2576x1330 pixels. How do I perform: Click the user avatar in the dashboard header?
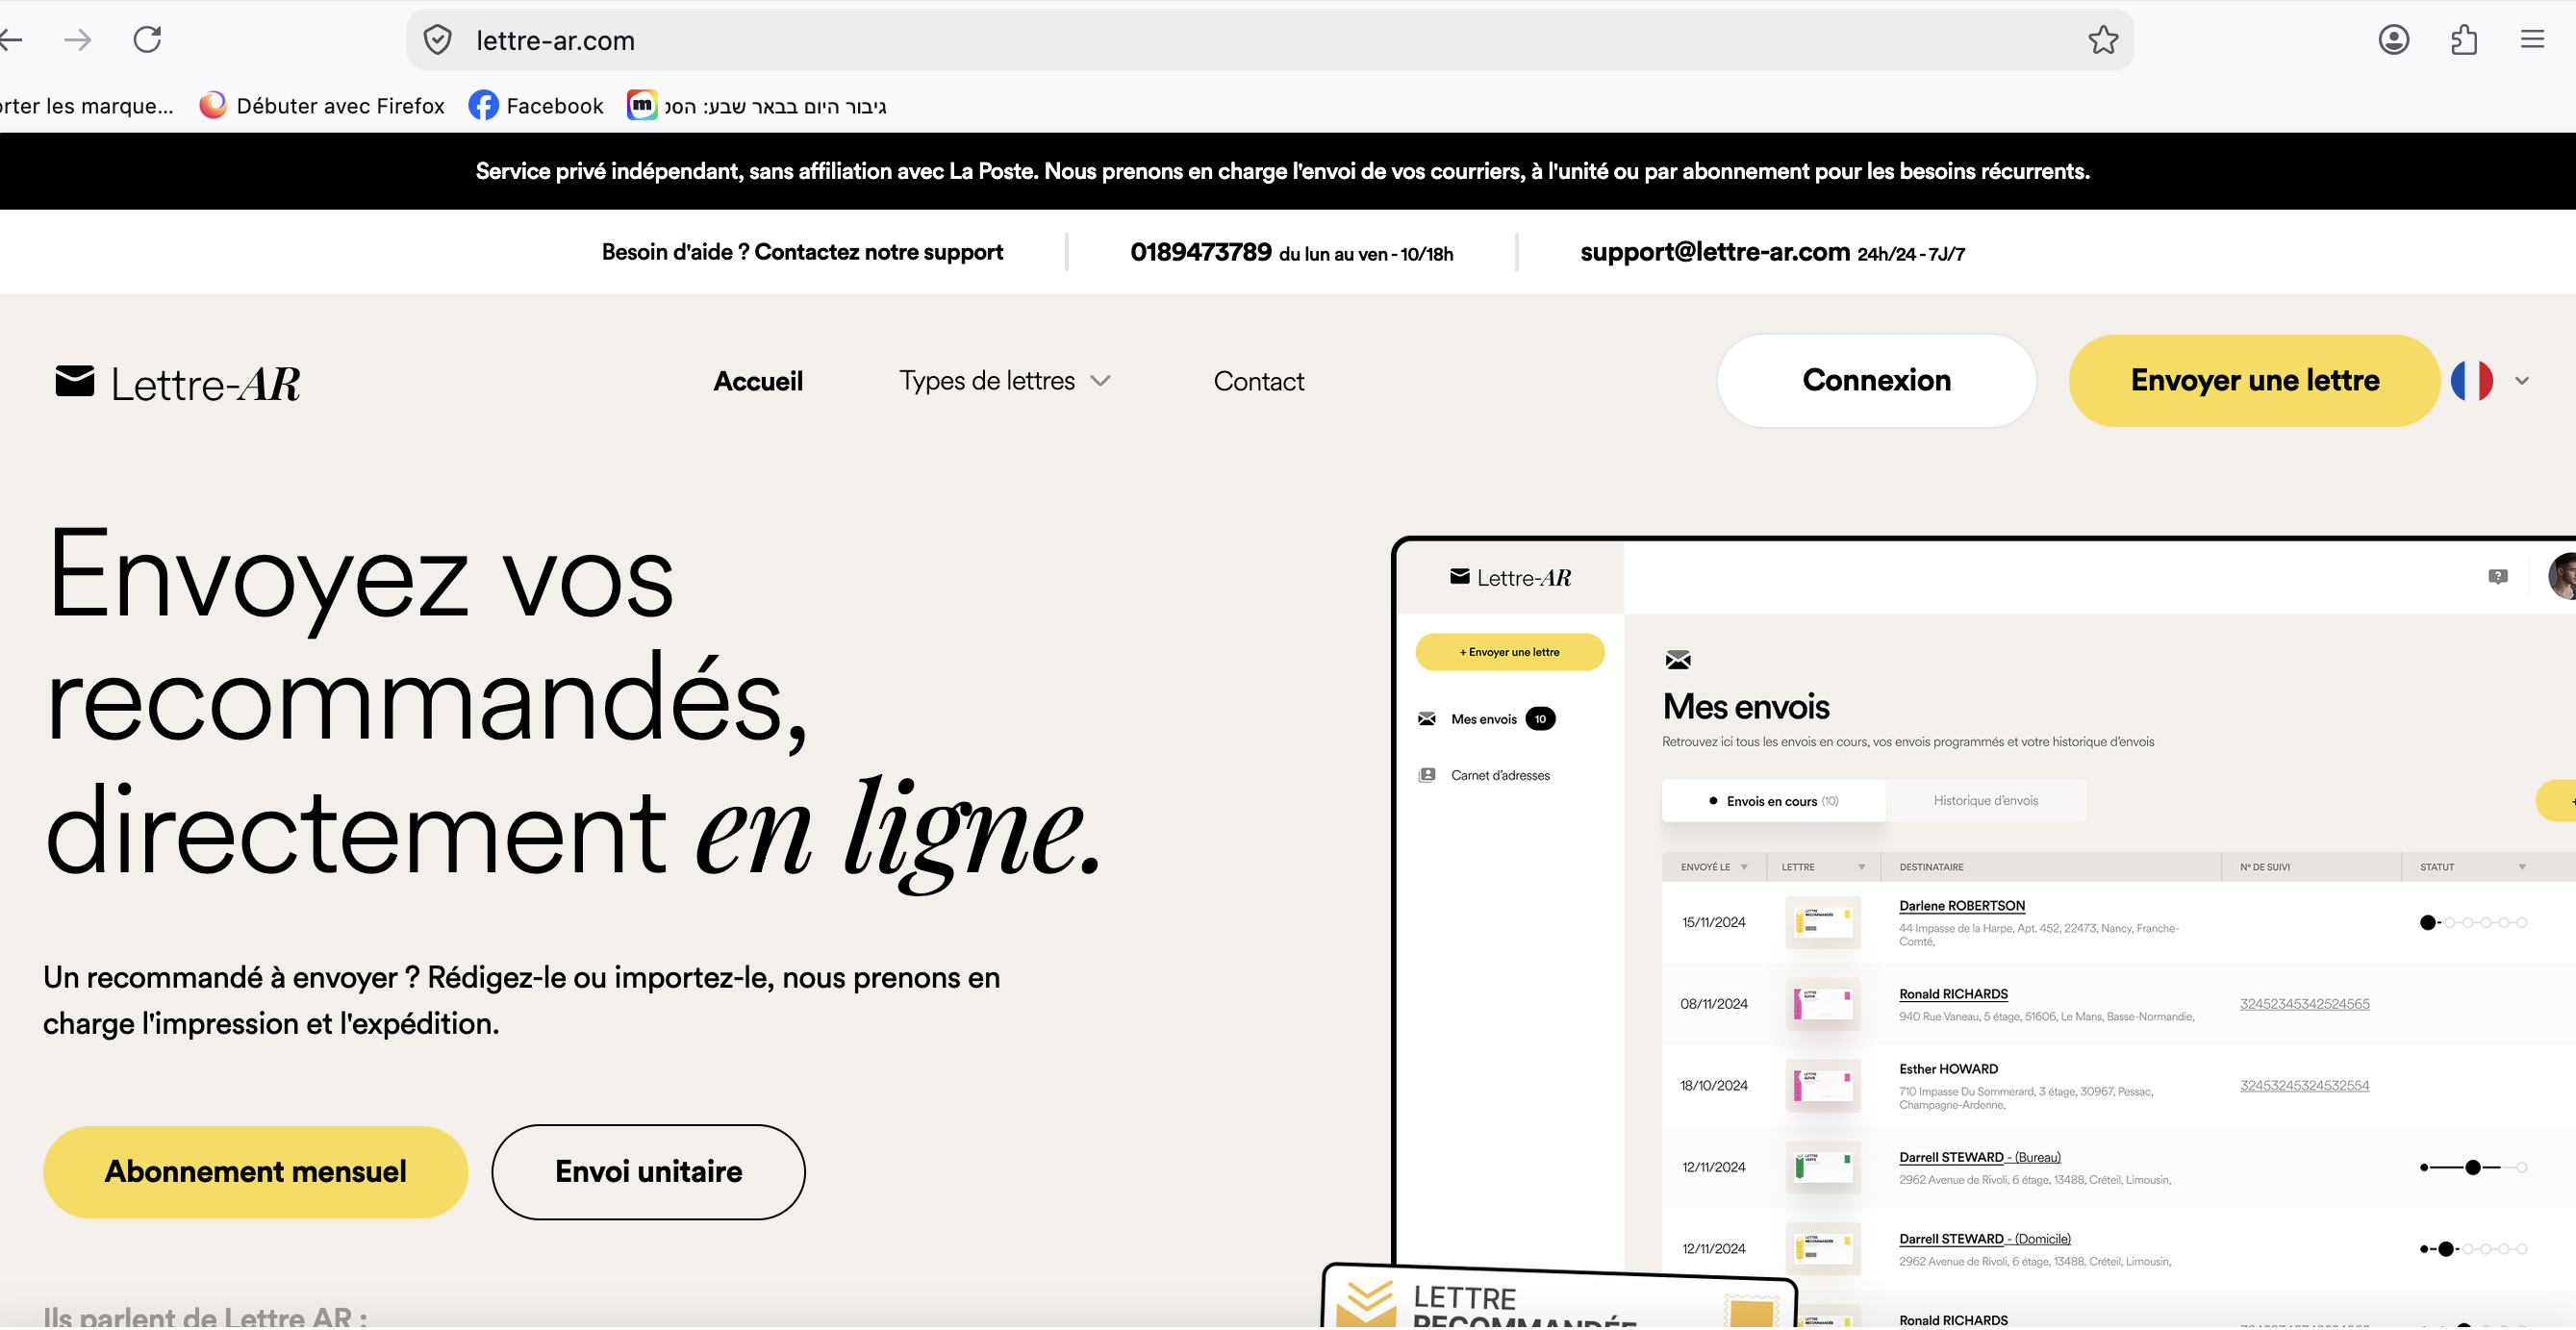(2562, 578)
